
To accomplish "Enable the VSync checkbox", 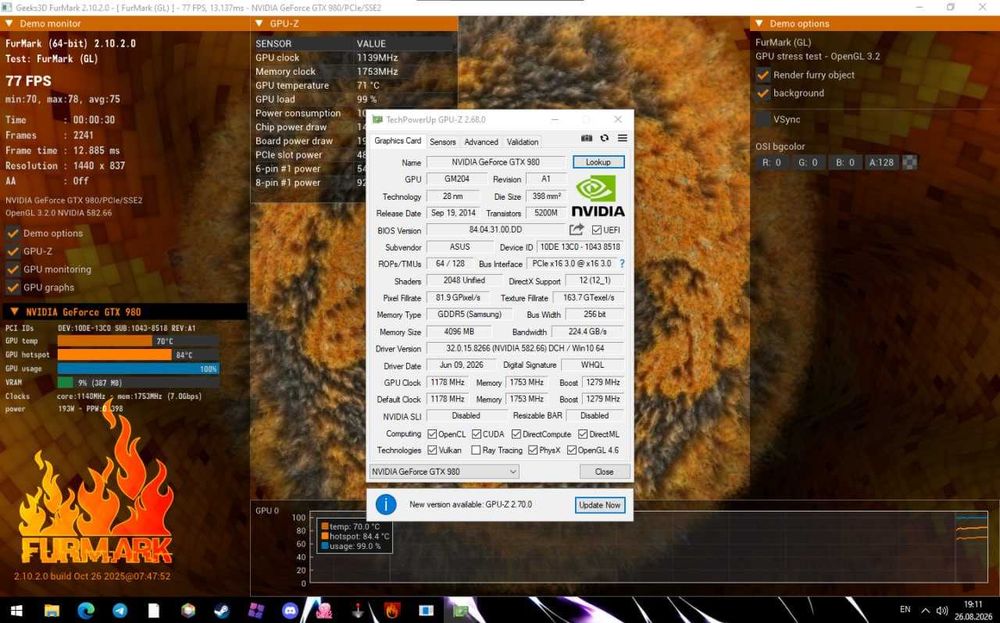I will coord(763,119).
